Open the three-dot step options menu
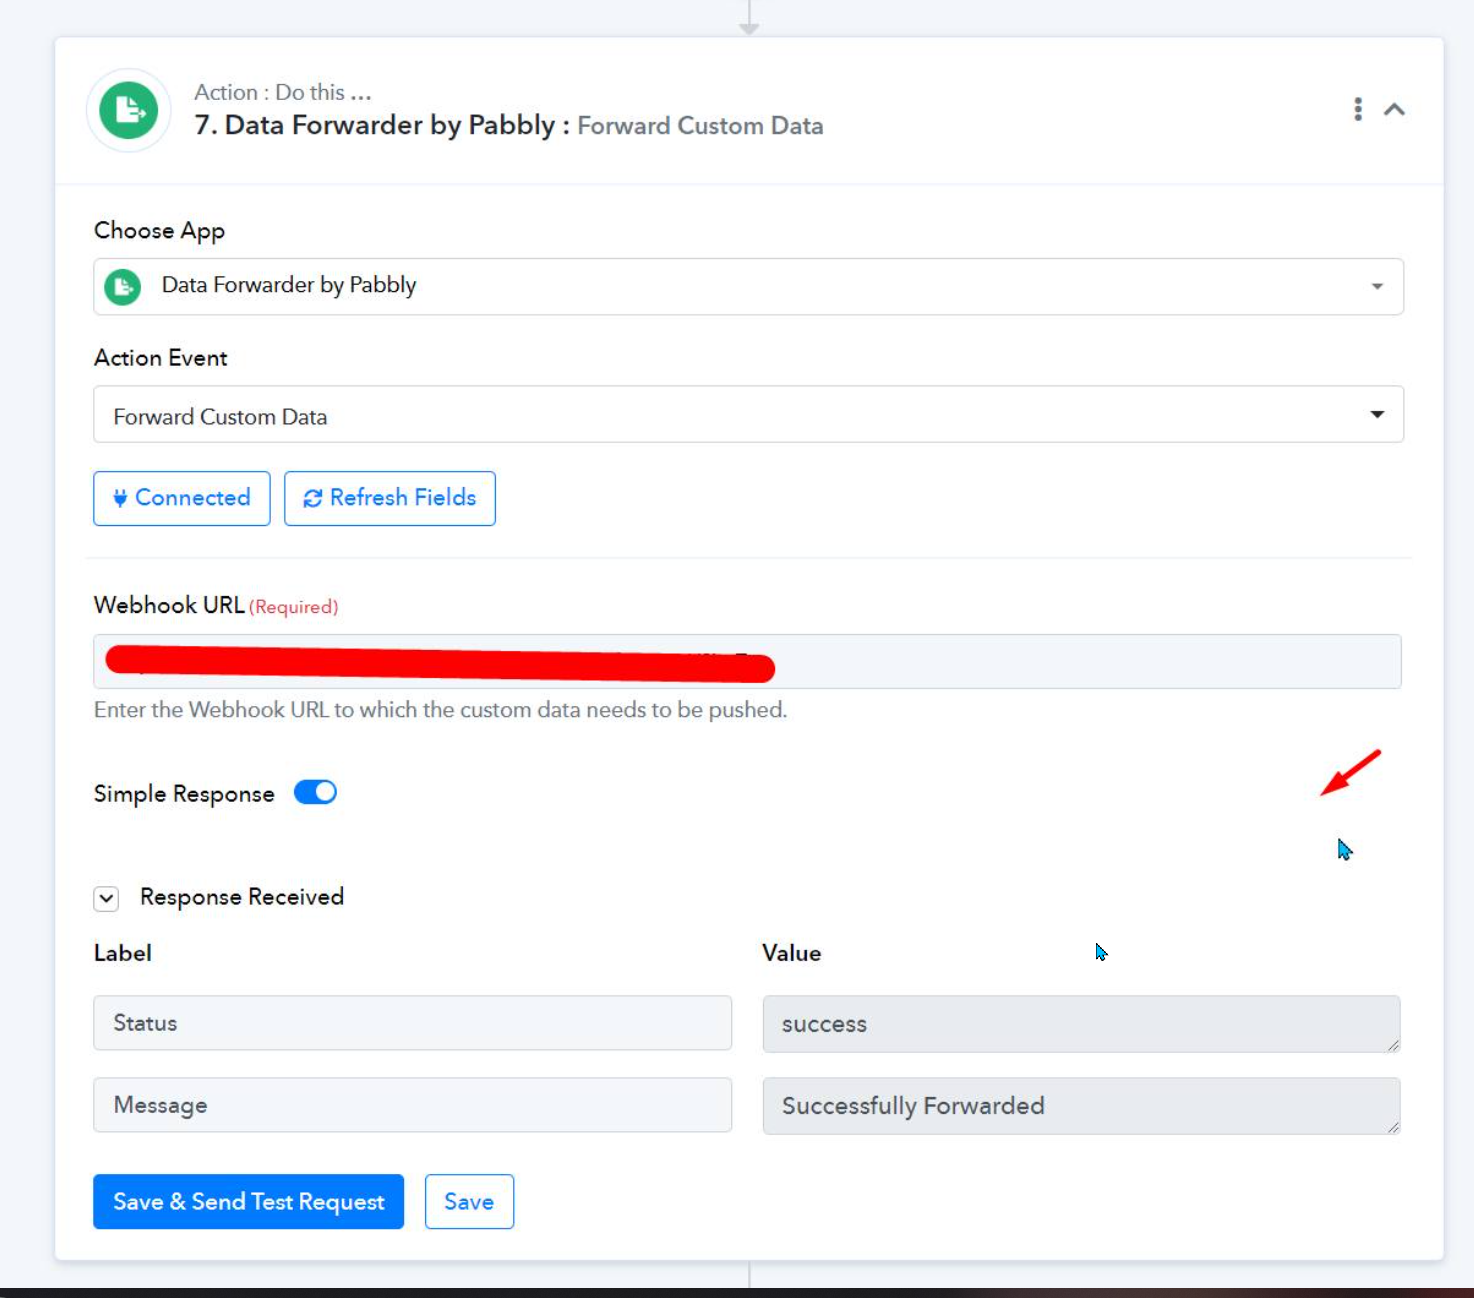Image resolution: width=1474 pixels, height=1298 pixels. click(x=1357, y=109)
